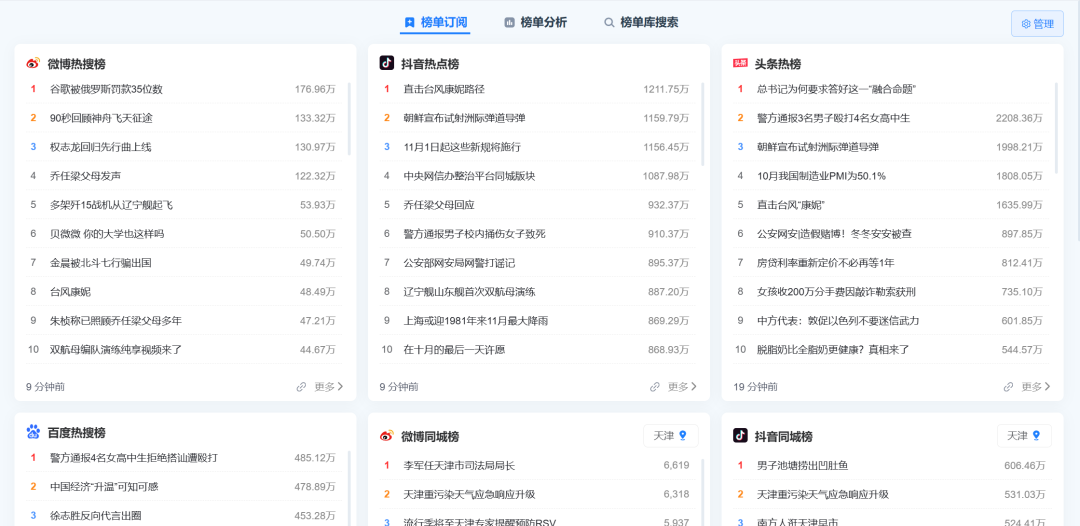Open topic 90秒回顾神舟飞天征途
The width and height of the screenshot is (1080, 526).
101,118
